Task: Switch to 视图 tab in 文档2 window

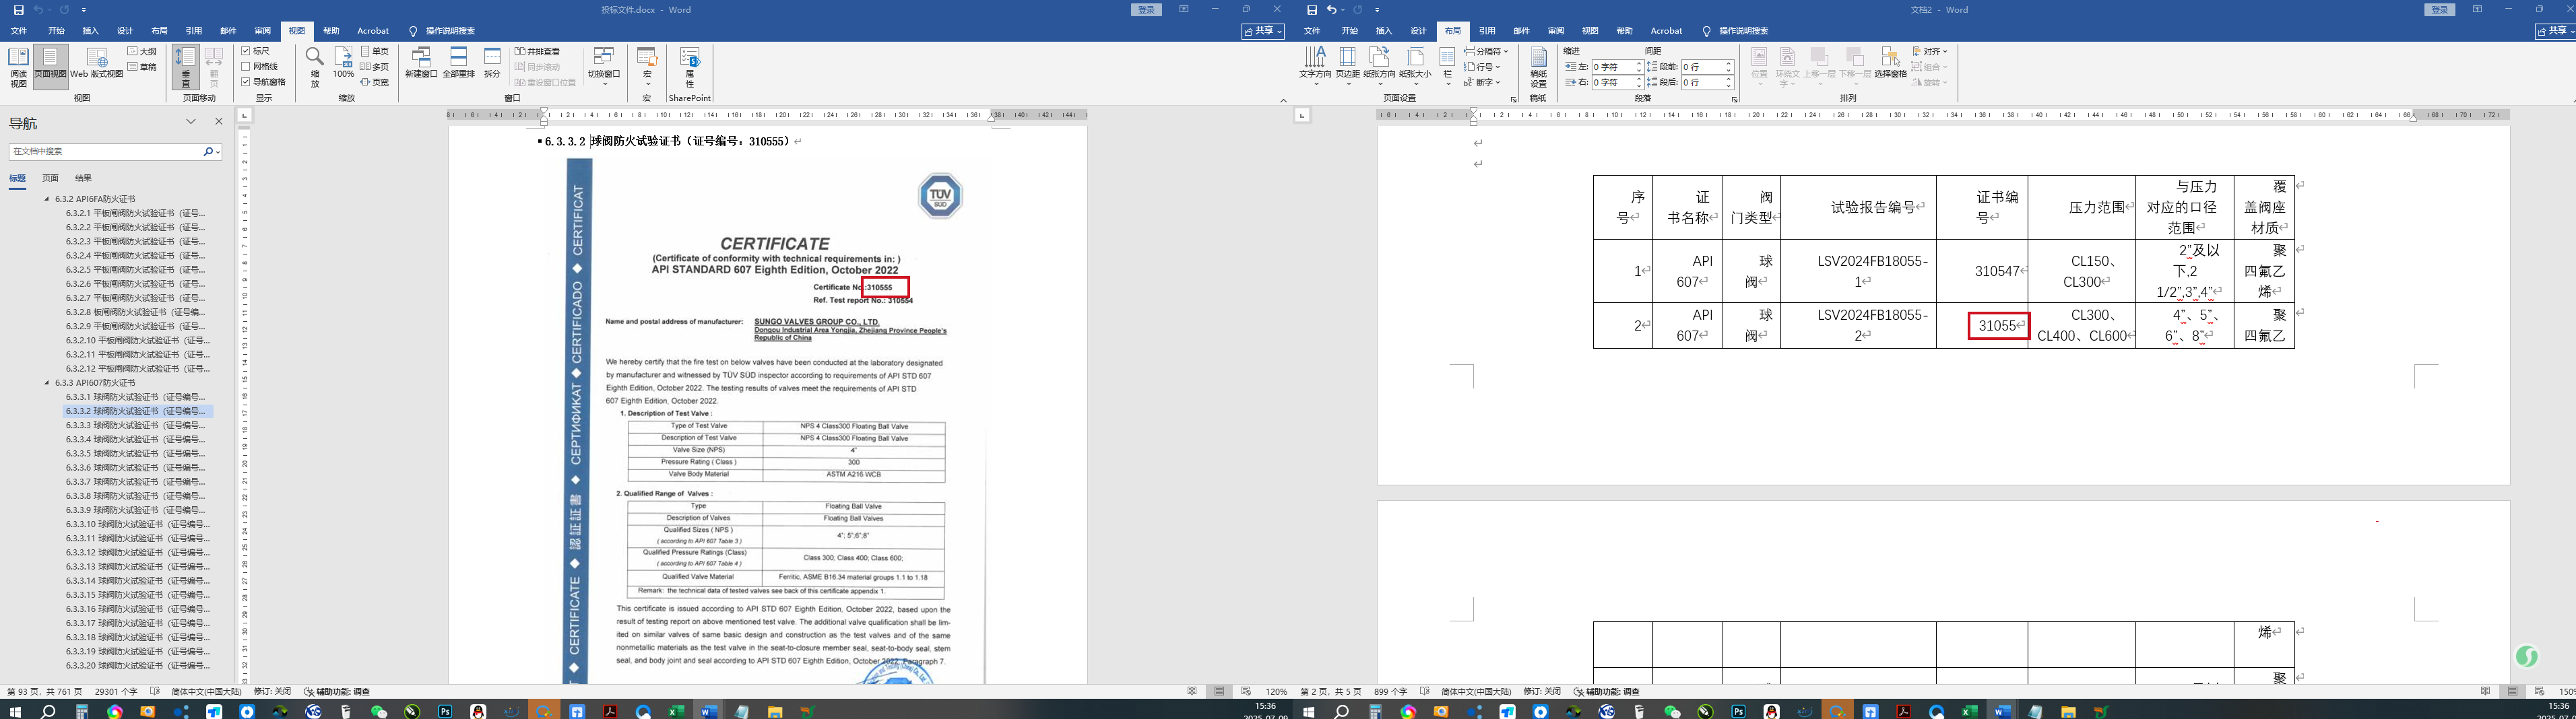Action: coord(1590,31)
